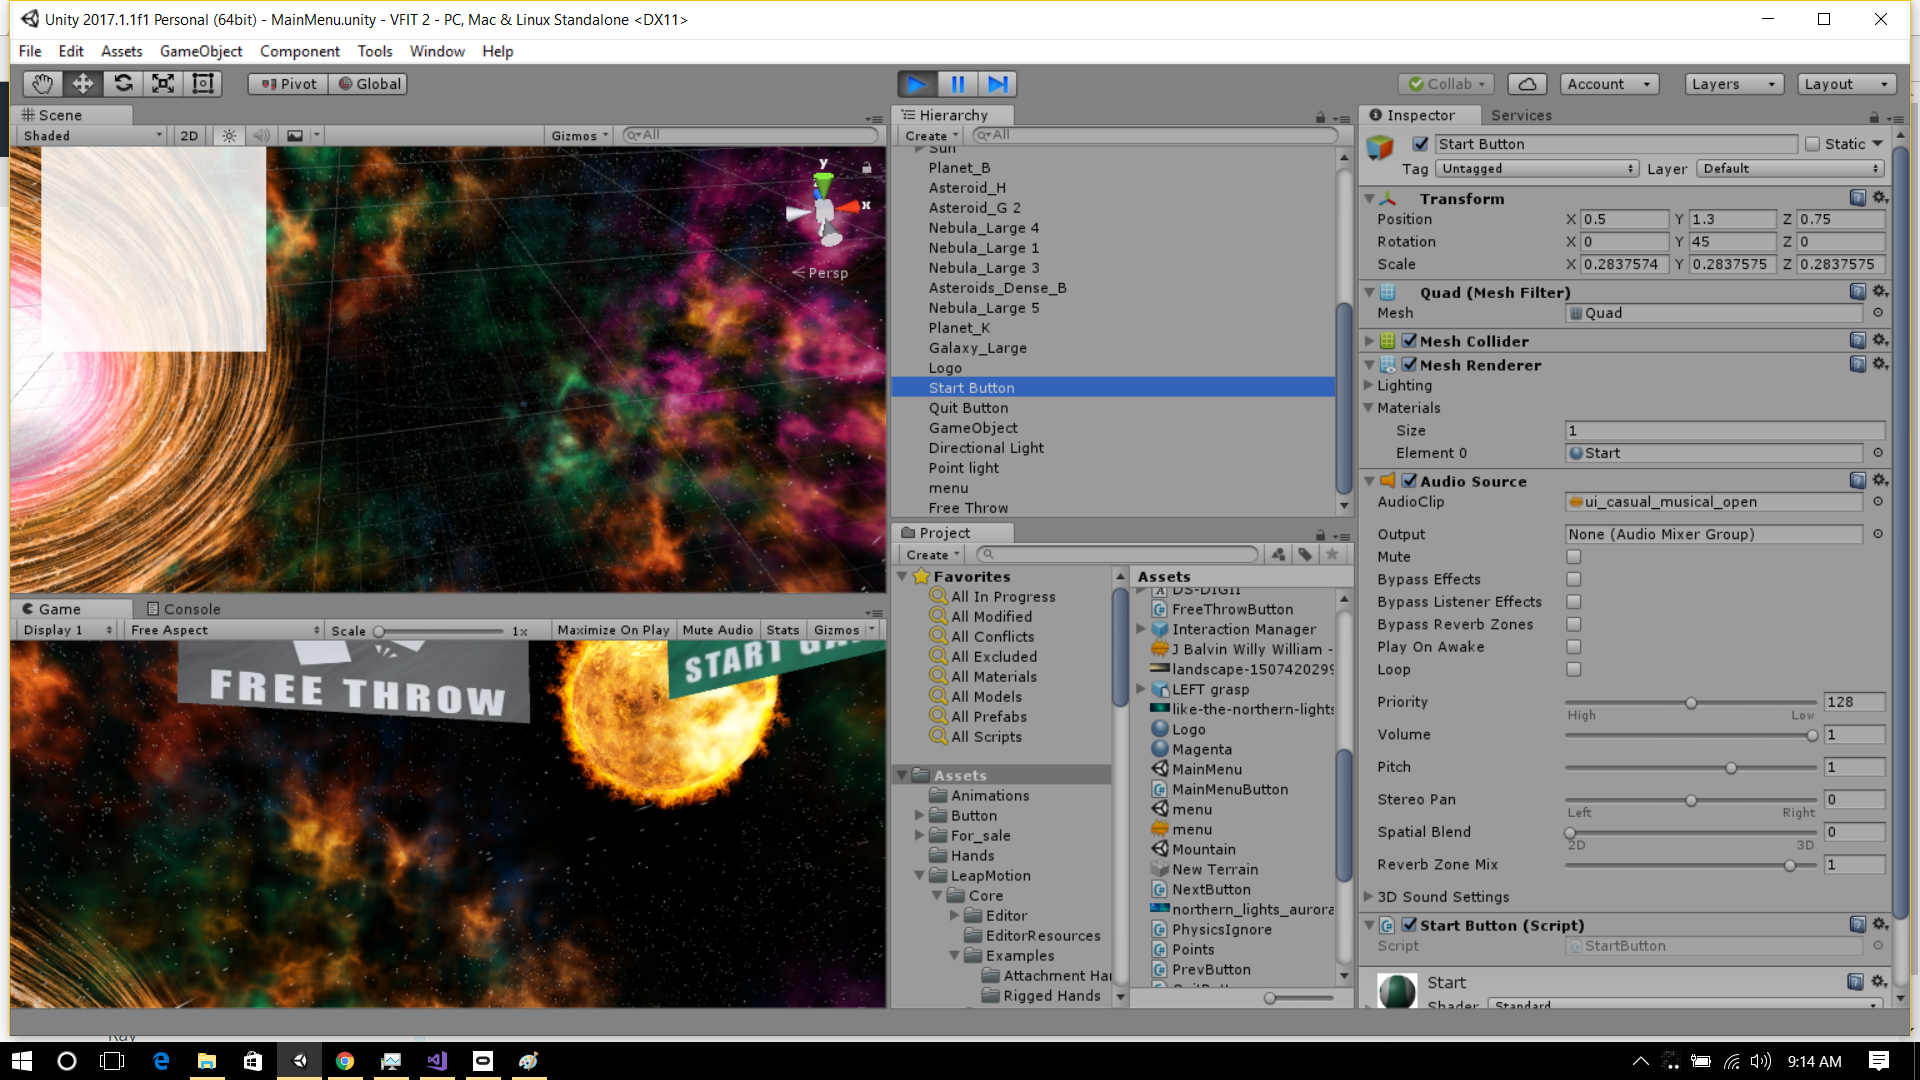The height and width of the screenshot is (1080, 1920).
Task: Open the cloud services icon button
Action: [1526, 84]
